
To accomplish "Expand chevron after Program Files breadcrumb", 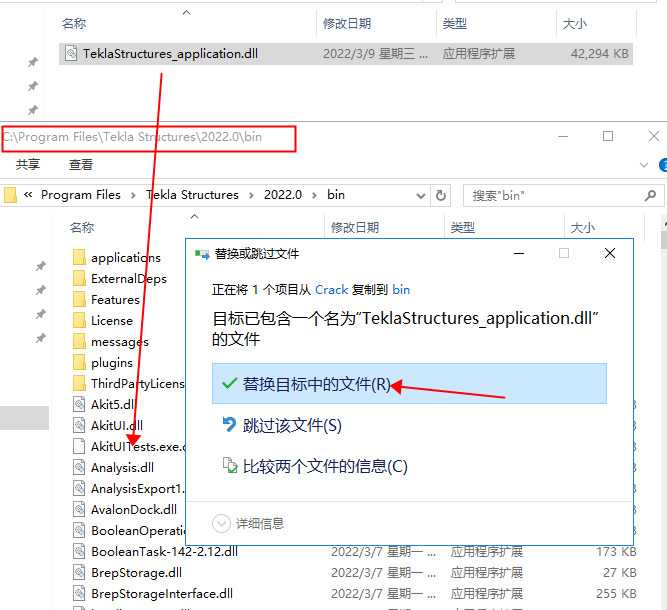I will click(x=134, y=195).
